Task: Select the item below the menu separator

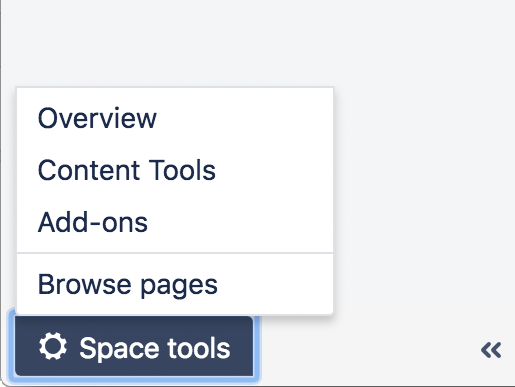Action: click(x=175, y=284)
